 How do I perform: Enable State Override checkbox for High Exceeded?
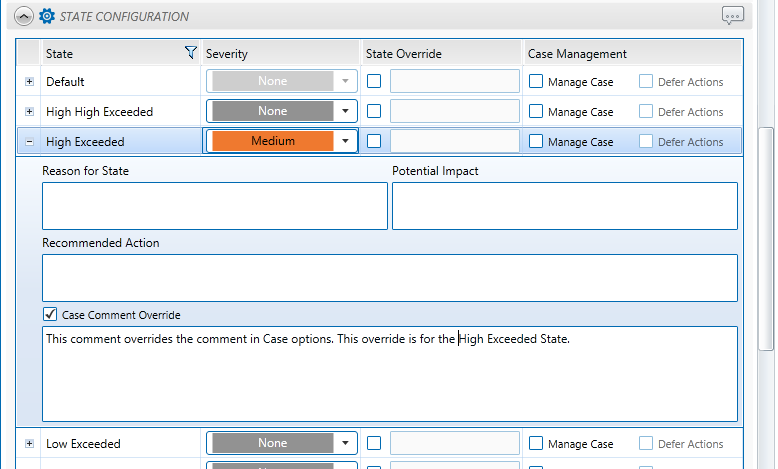[374, 141]
